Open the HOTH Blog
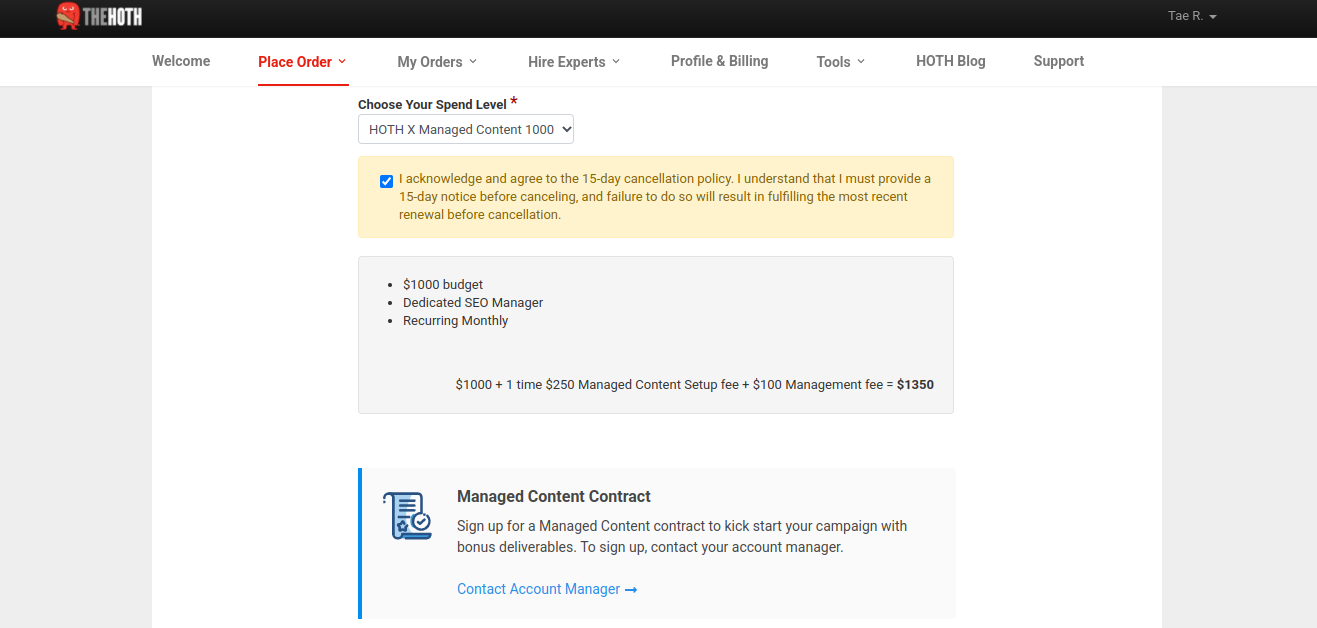This screenshot has width=1317, height=628. pos(951,61)
